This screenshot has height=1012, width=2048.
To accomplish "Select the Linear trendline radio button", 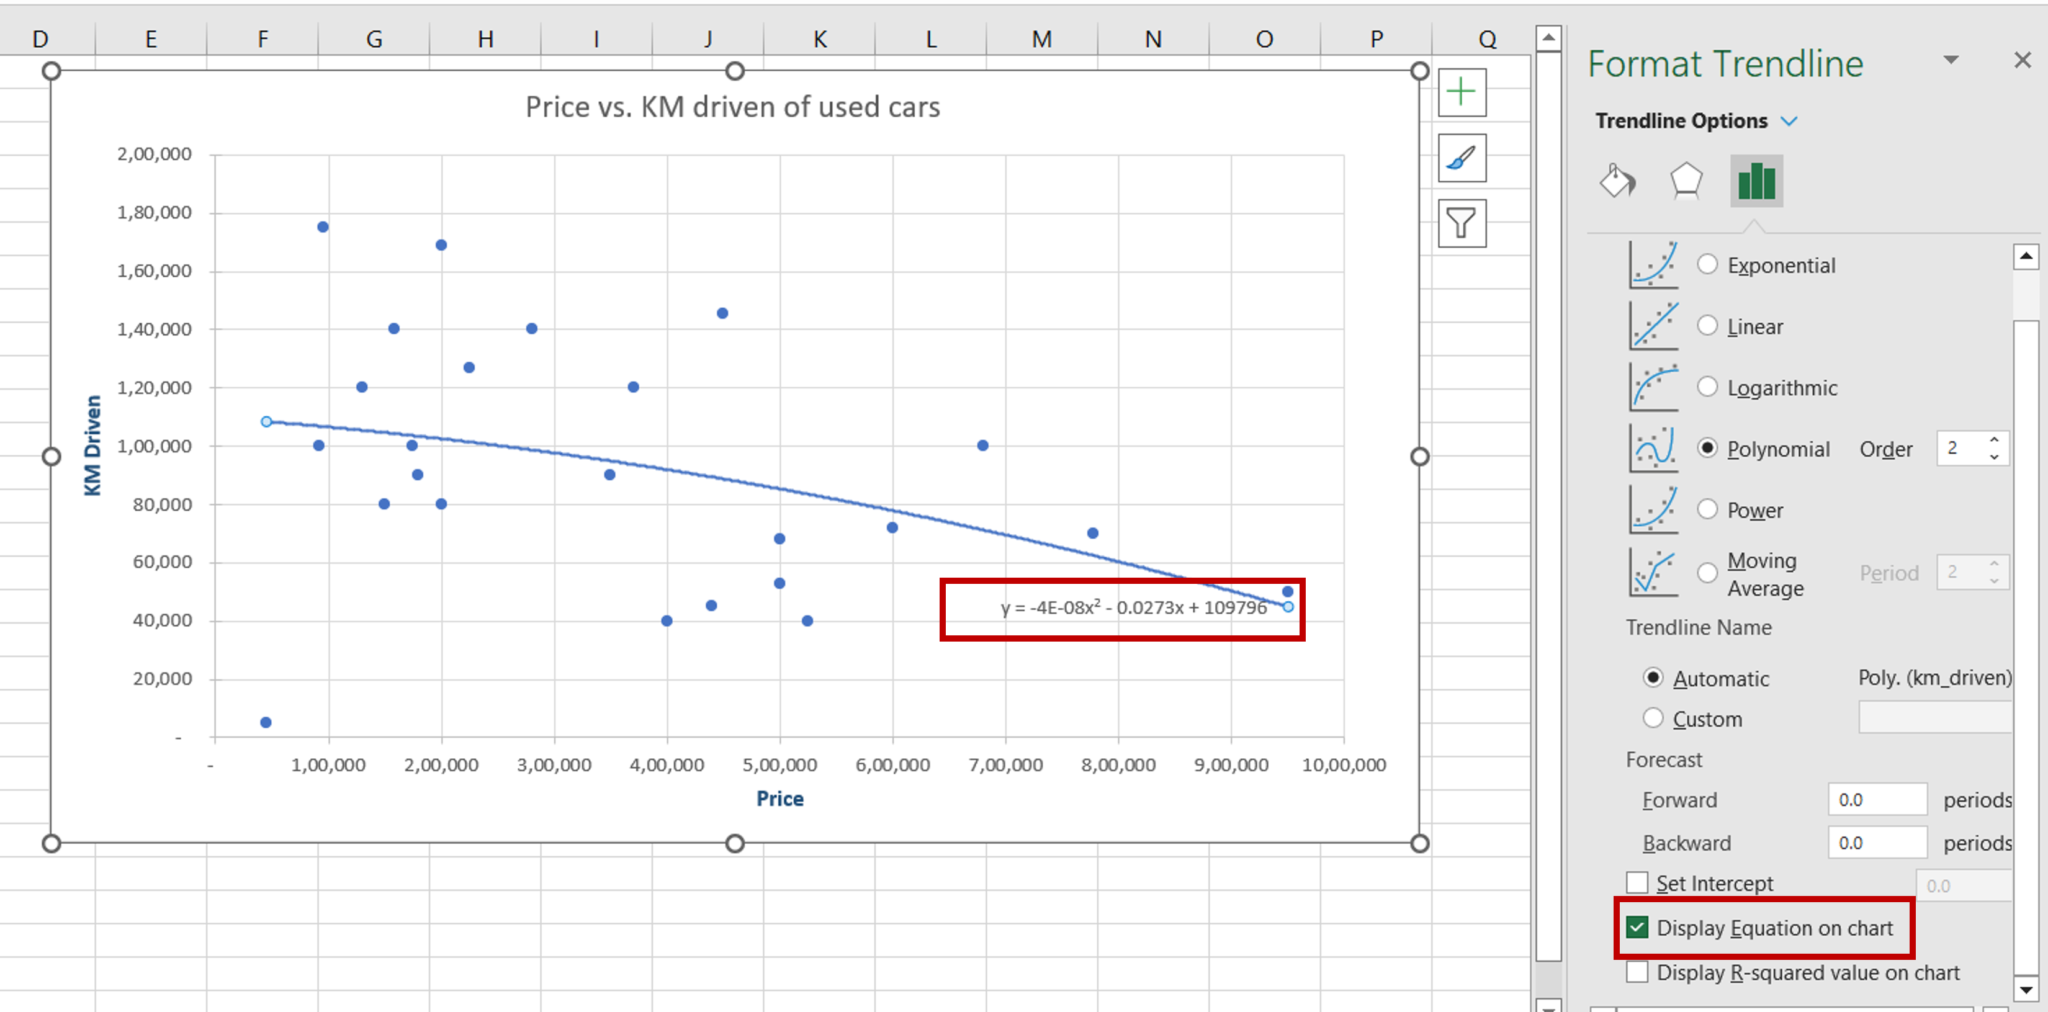I will point(1707,325).
